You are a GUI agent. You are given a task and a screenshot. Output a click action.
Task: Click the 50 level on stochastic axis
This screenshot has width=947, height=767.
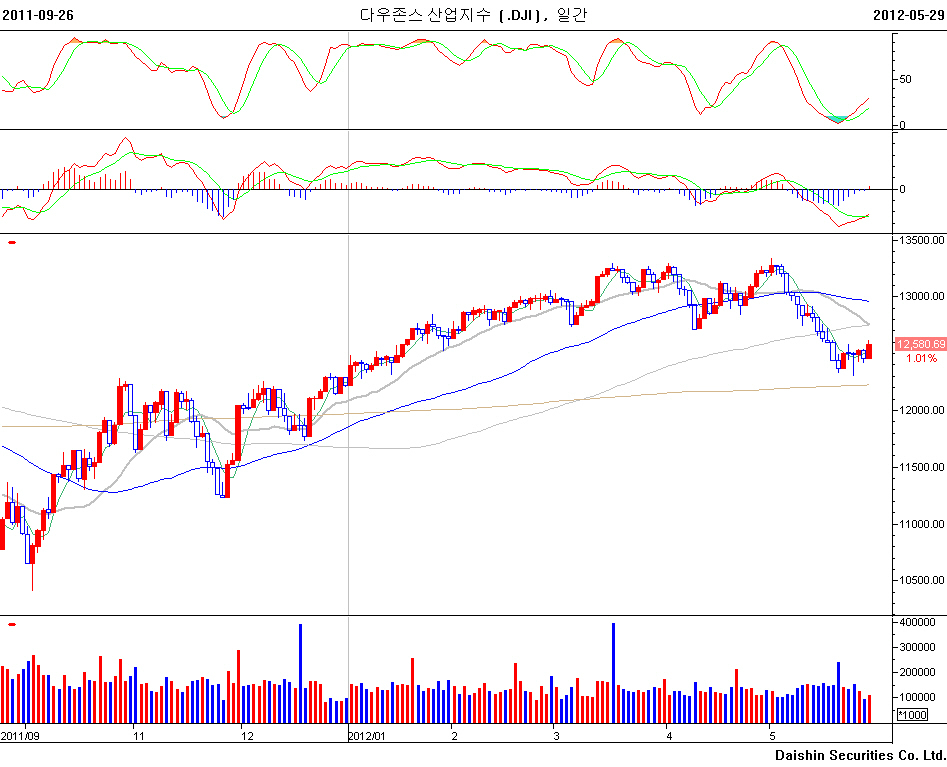click(x=905, y=78)
